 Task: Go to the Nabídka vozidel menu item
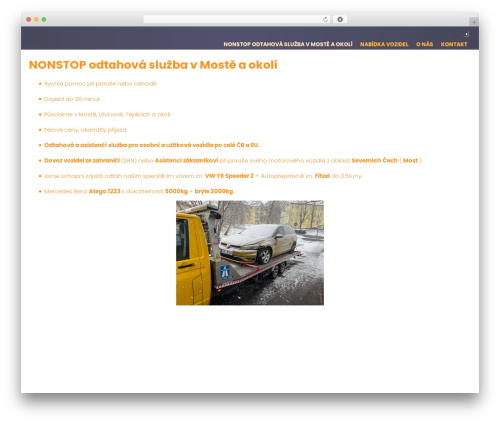tap(384, 44)
